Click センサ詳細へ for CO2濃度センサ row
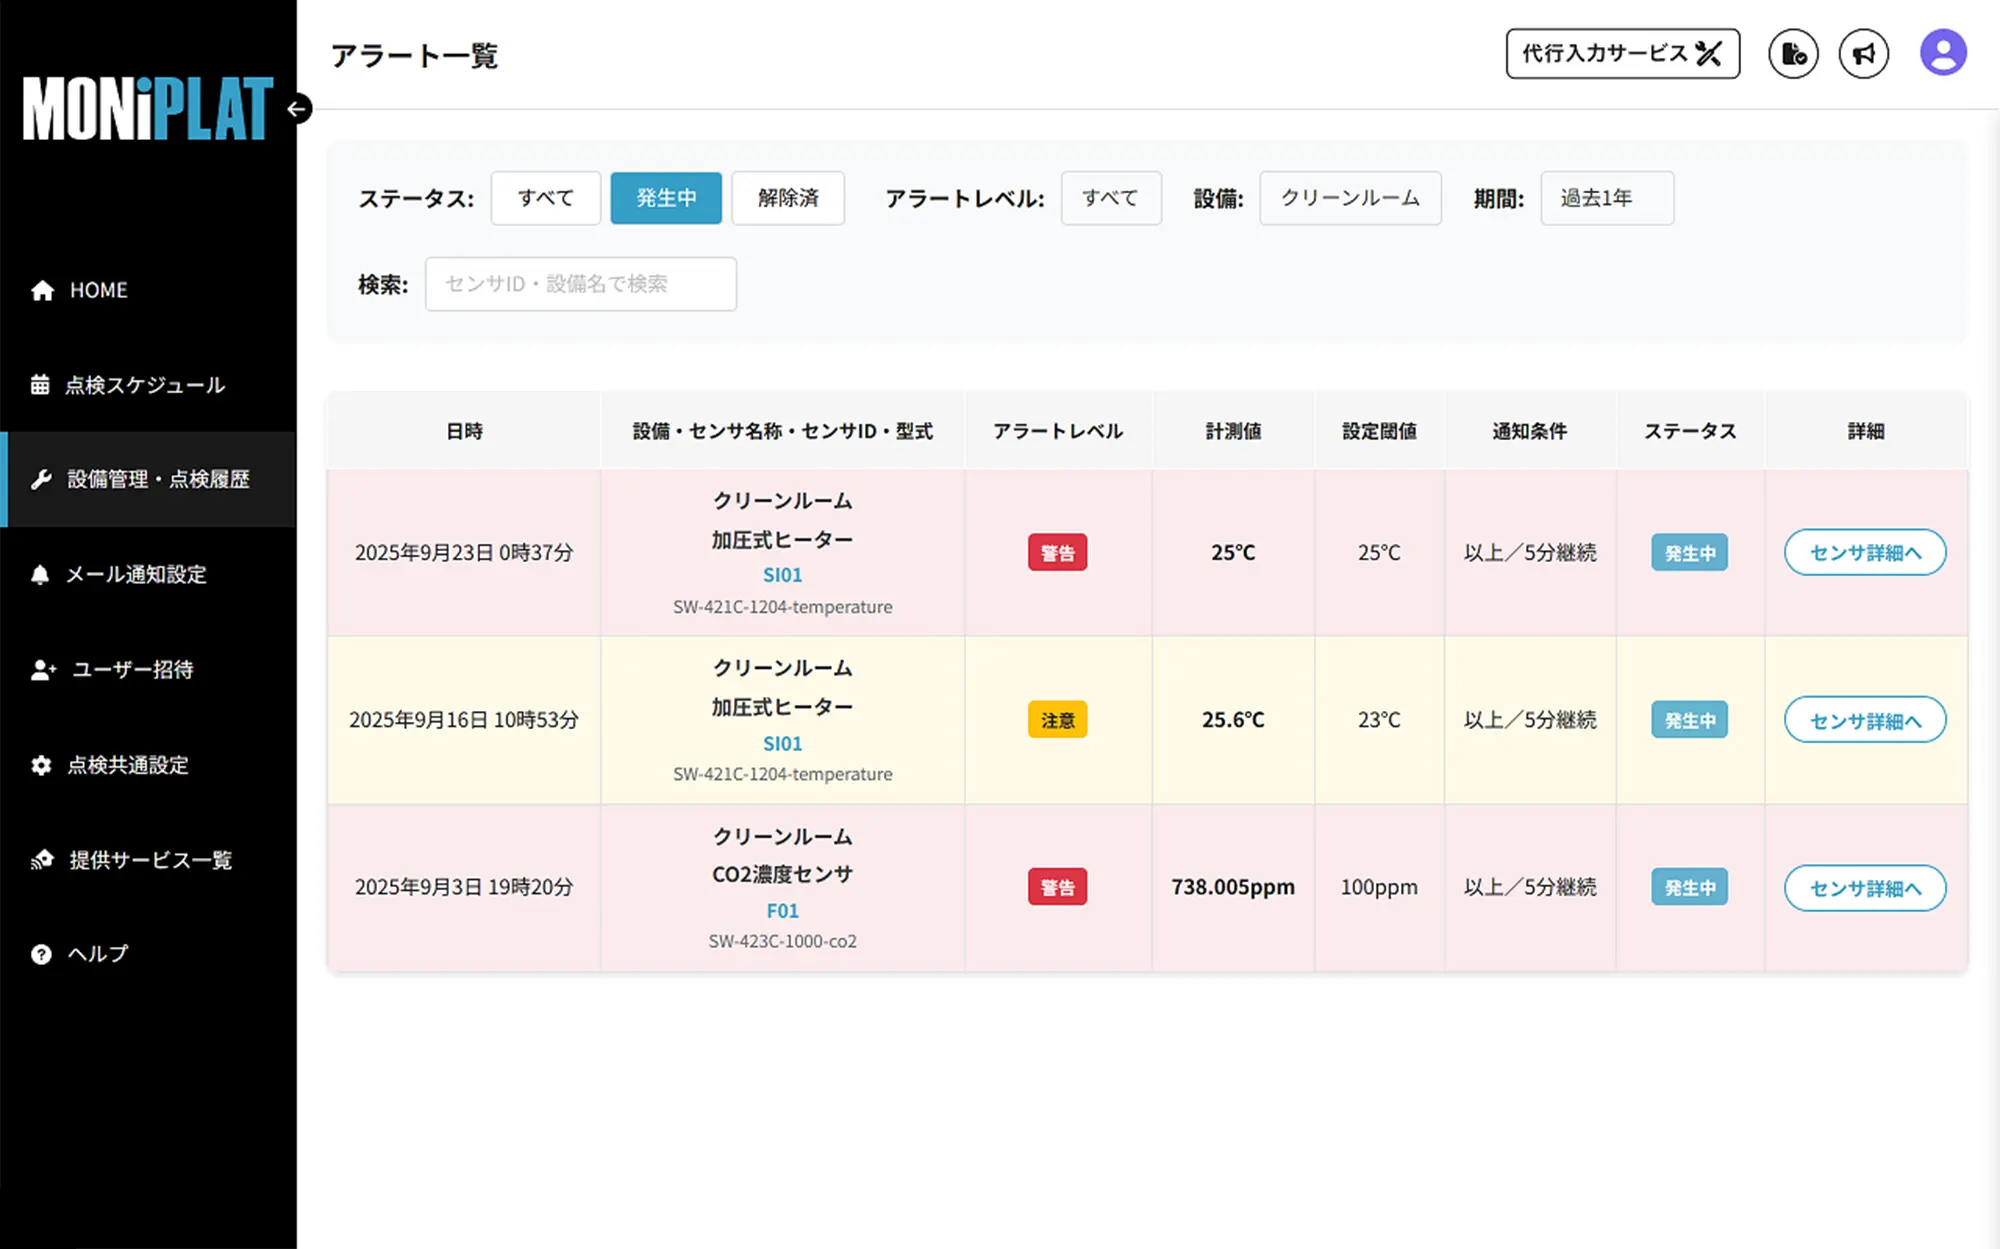This screenshot has height=1249, width=2000. click(x=1864, y=888)
